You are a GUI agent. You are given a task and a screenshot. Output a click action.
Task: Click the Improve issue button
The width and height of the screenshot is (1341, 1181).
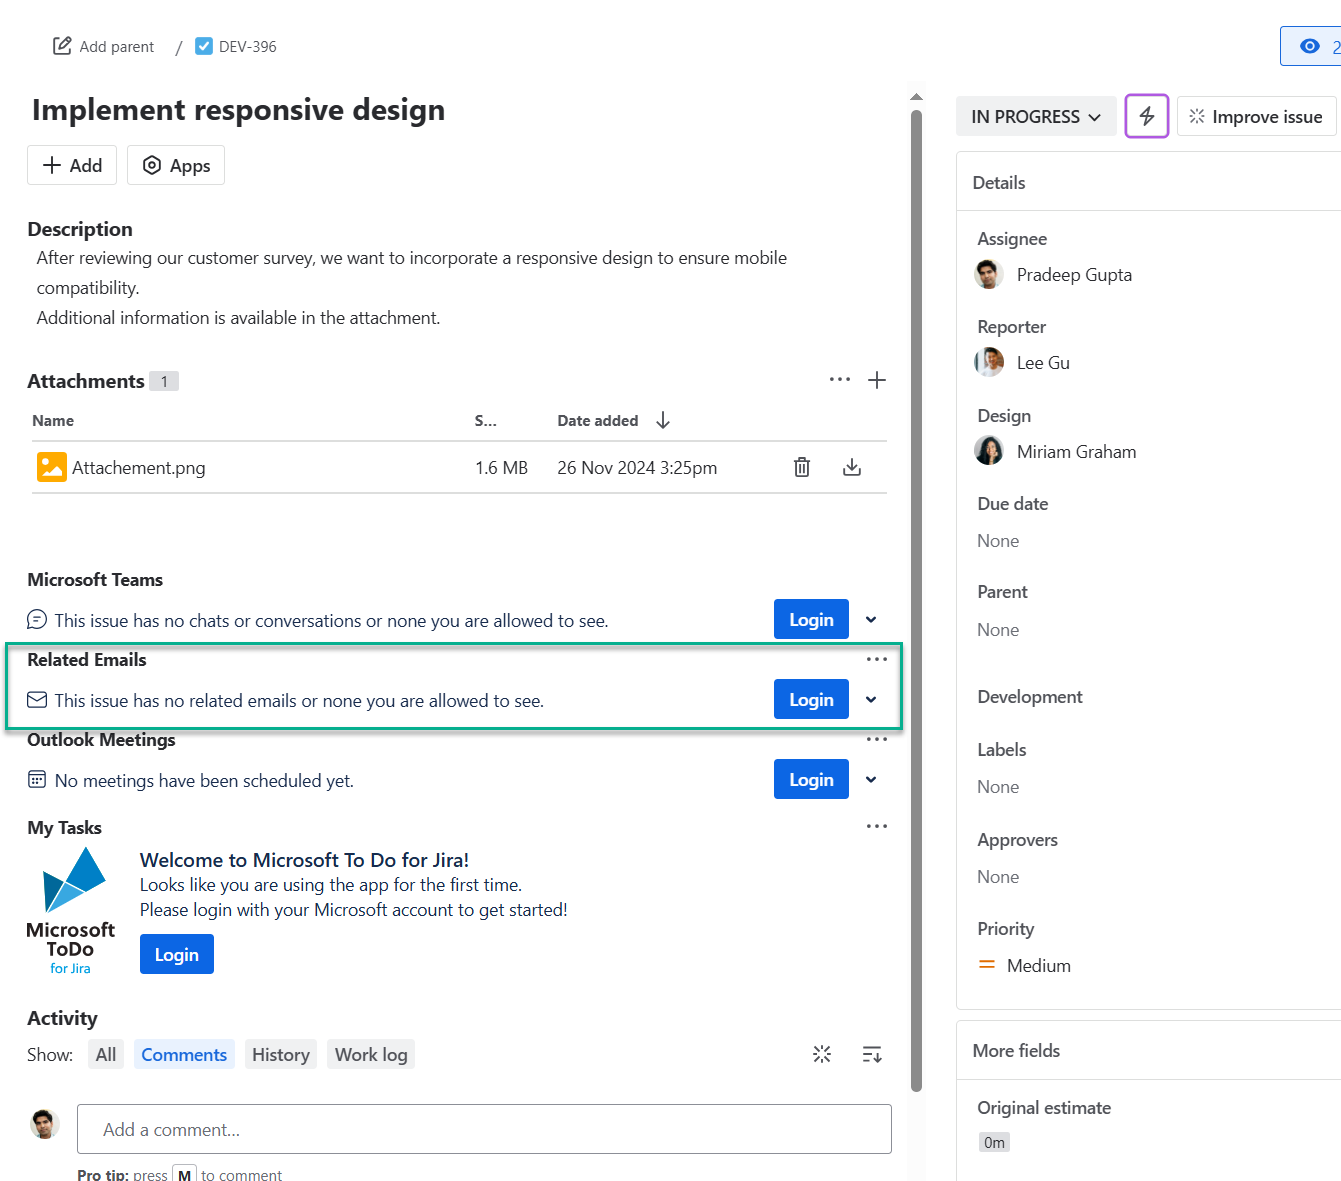1256,117
